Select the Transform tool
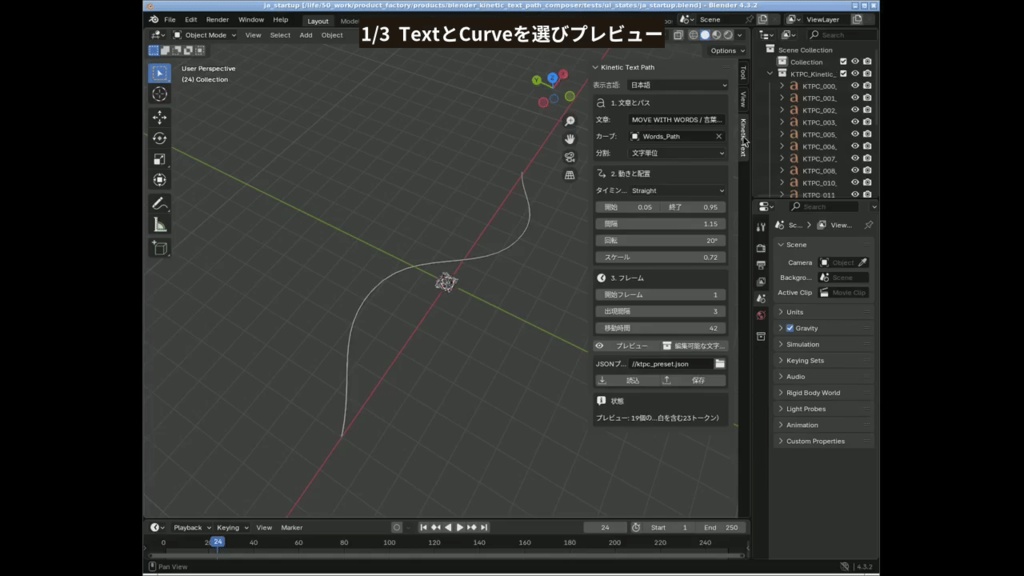Screen dimensions: 1024x576 [160, 180]
